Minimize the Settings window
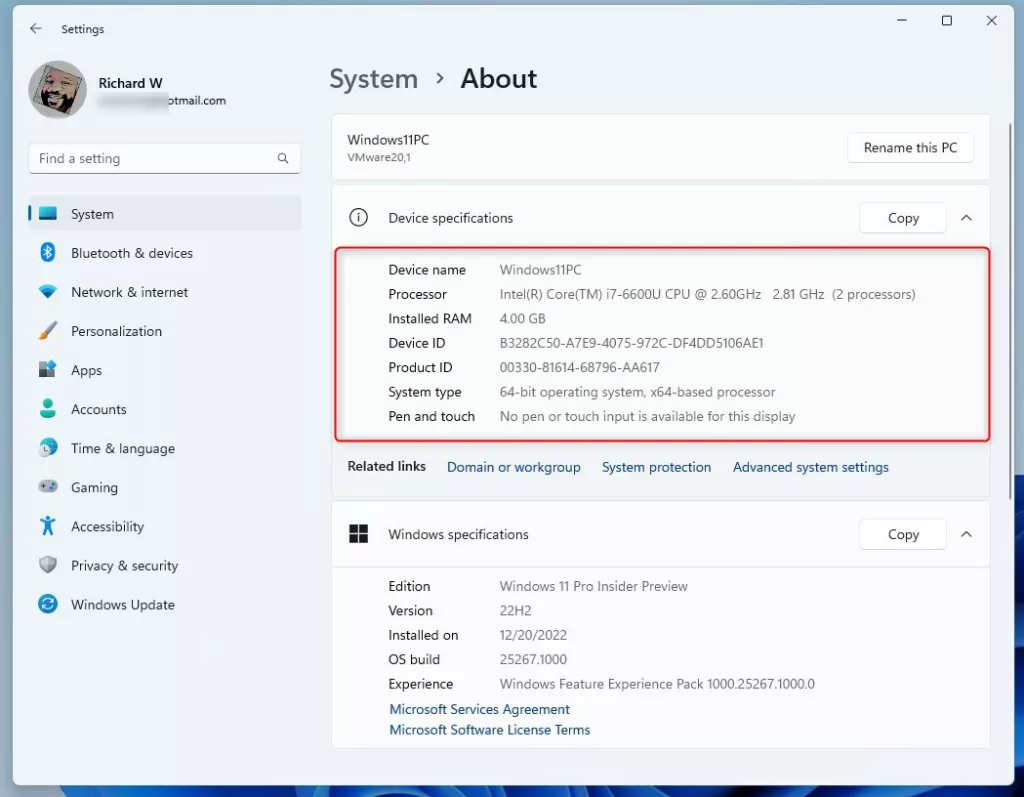Screen dimensions: 1024x797 902,20
